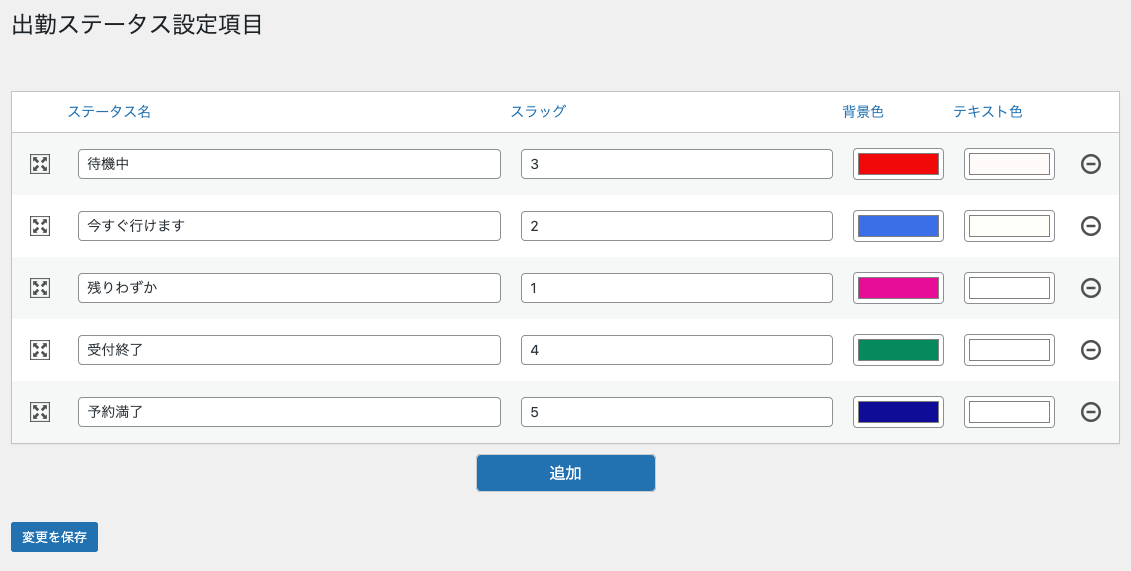Remove the 待機中 status row
1131x571 pixels.
(1091, 164)
